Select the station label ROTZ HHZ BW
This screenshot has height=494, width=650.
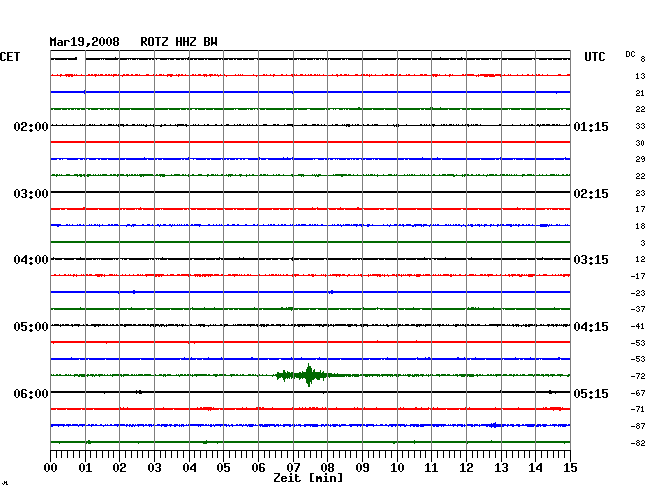(179, 42)
